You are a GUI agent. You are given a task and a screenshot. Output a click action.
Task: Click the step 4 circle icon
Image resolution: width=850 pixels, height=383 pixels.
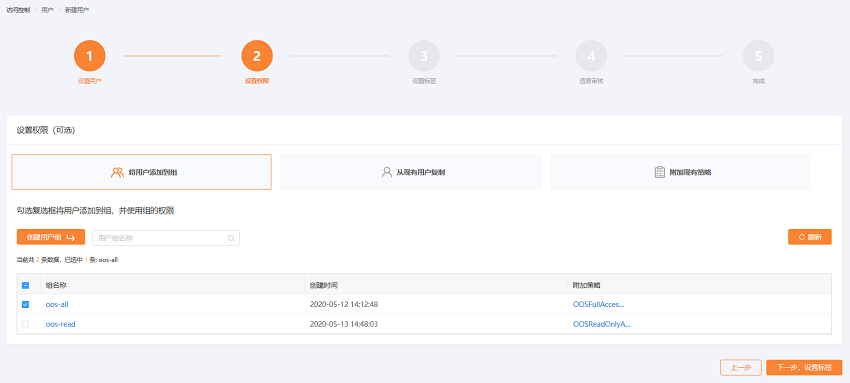pyautogui.click(x=591, y=56)
